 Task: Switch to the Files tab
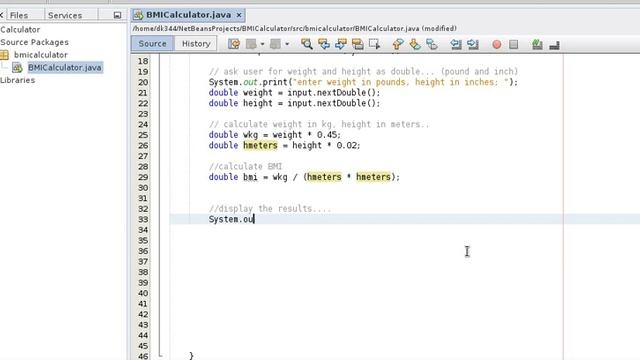[x=19, y=15]
